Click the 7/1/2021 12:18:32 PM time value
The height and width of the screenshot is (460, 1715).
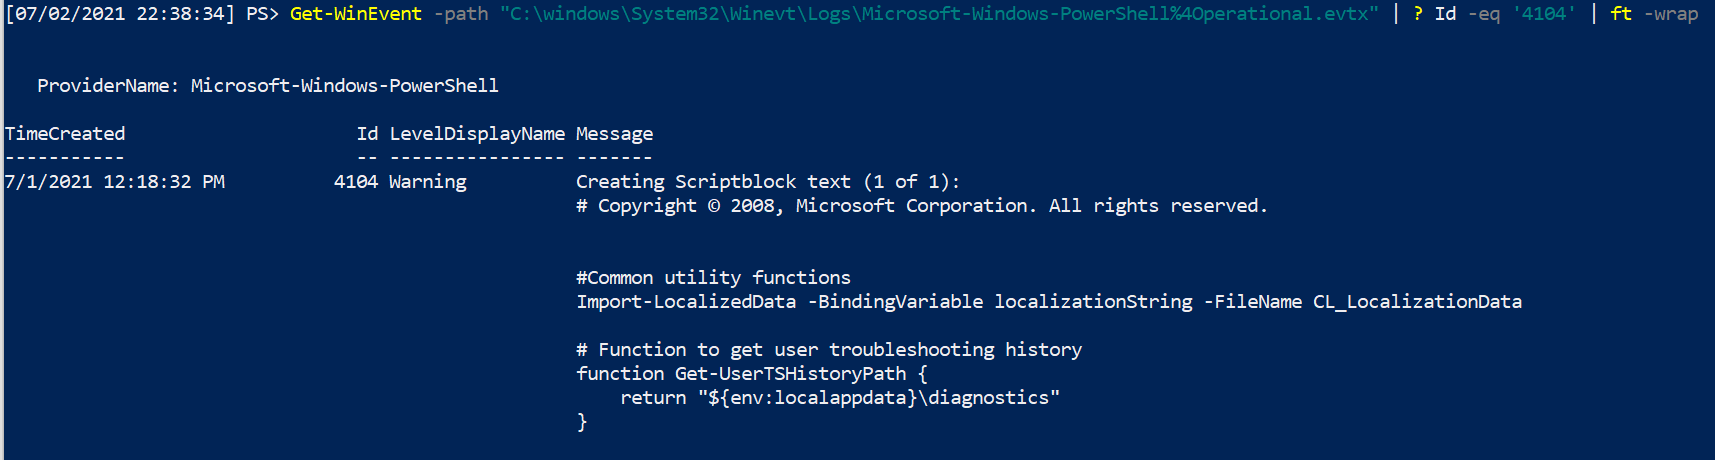(115, 182)
